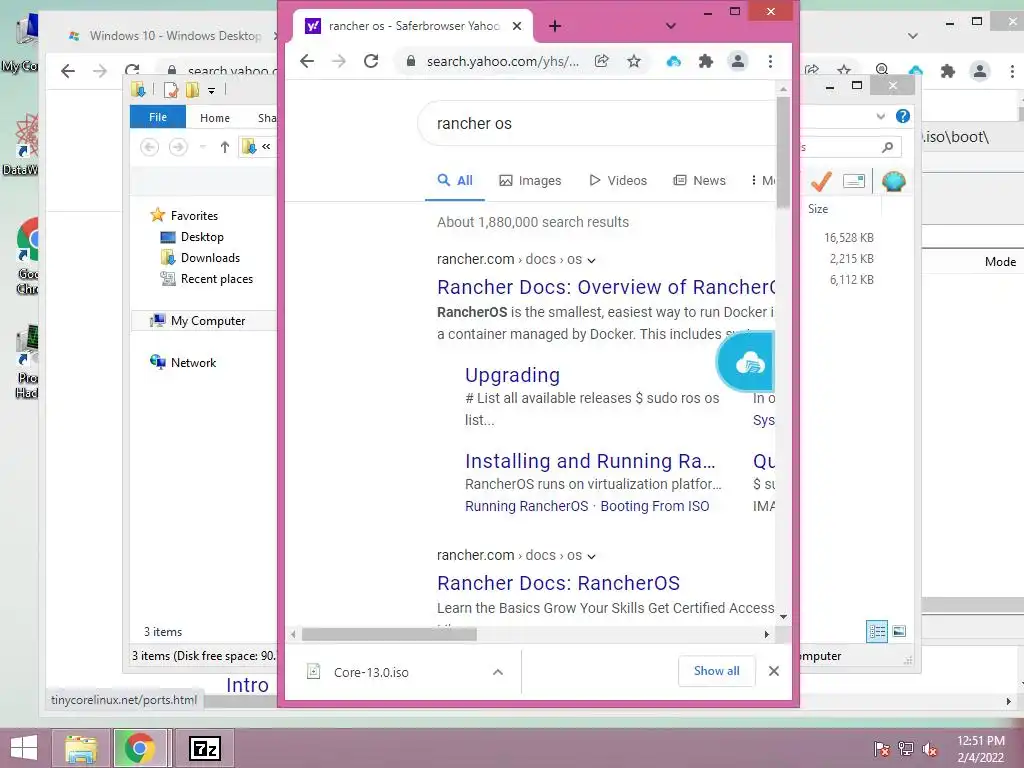Viewport: 1024px width, 768px height.
Task: Bookmark this page with star icon
Action: pos(633,61)
